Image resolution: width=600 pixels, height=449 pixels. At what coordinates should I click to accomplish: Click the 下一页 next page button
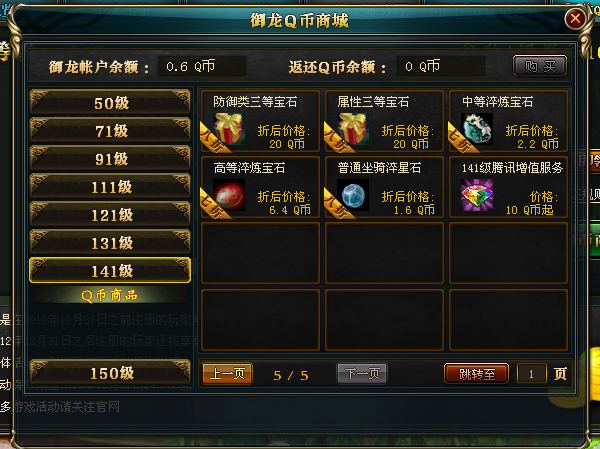pyautogui.click(x=362, y=373)
